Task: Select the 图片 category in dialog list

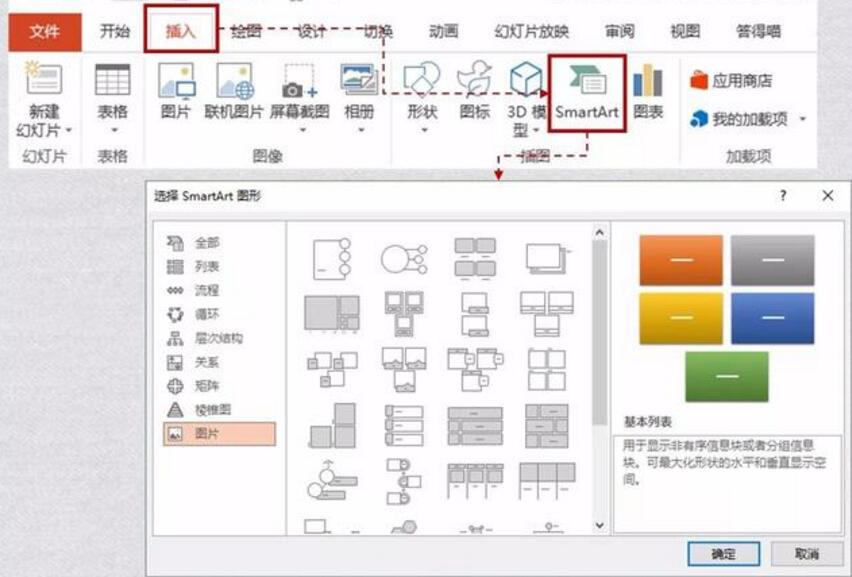Action: pos(220,434)
